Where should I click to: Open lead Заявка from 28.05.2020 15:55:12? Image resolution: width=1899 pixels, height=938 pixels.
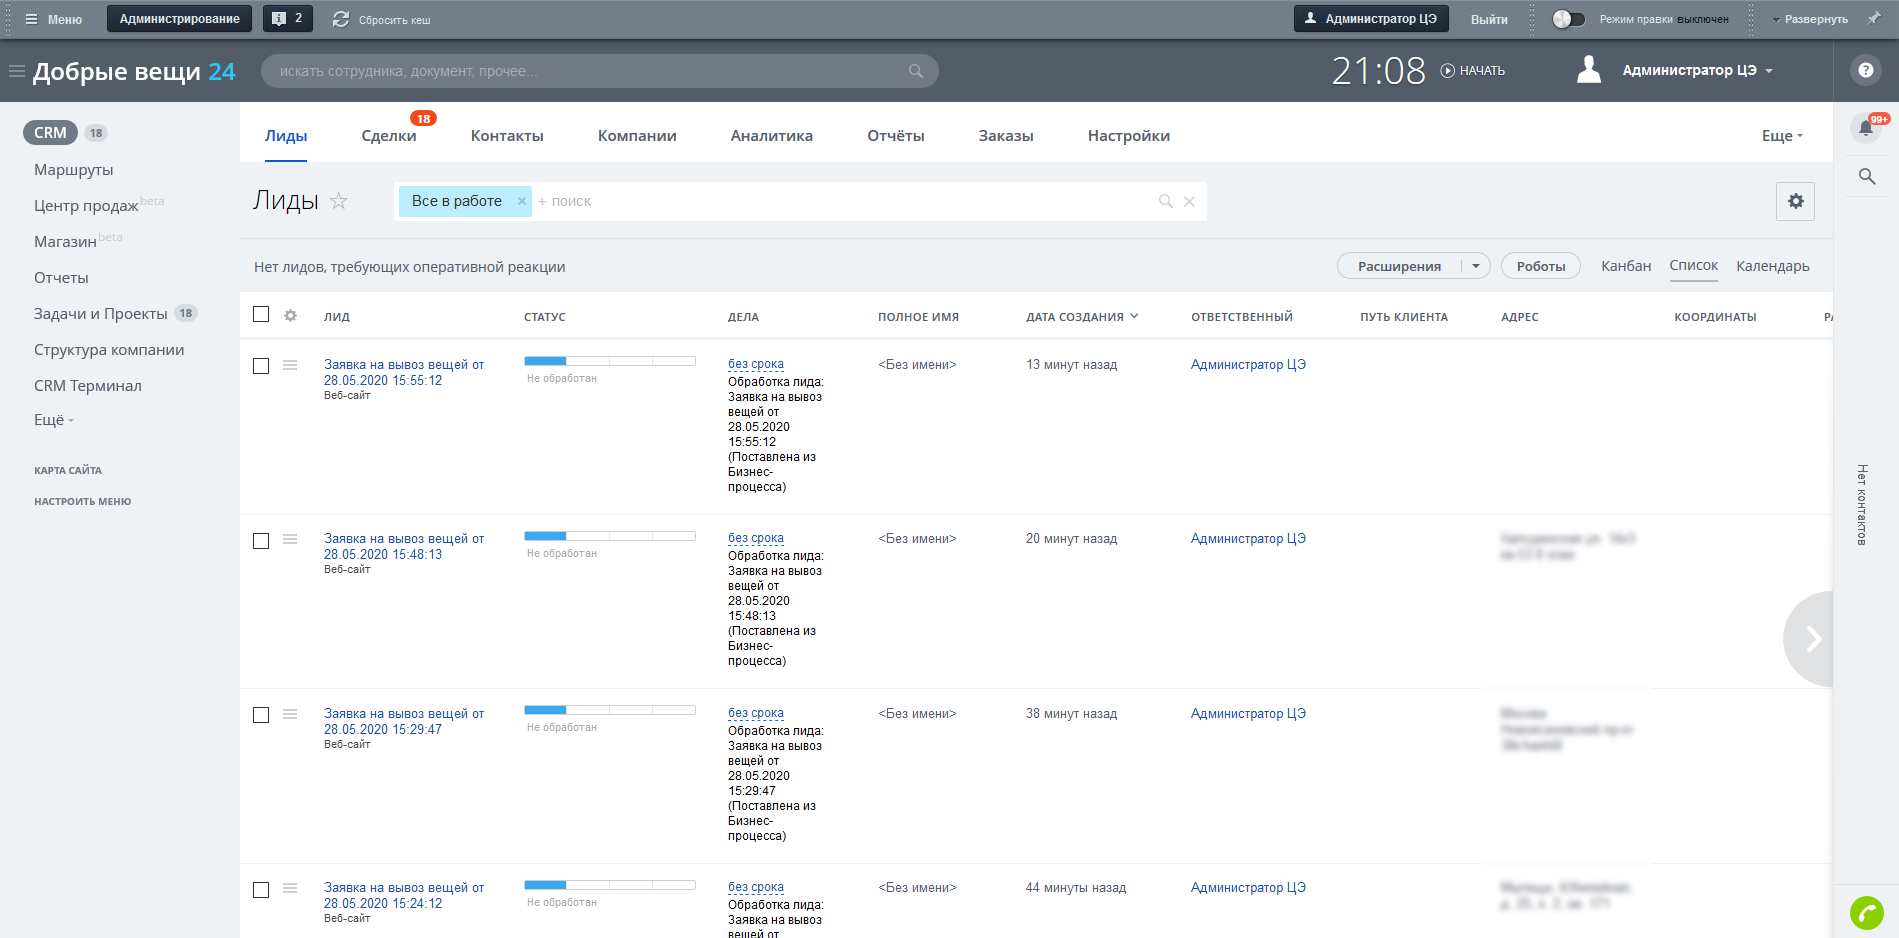pyautogui.click(x=403, y=372)
